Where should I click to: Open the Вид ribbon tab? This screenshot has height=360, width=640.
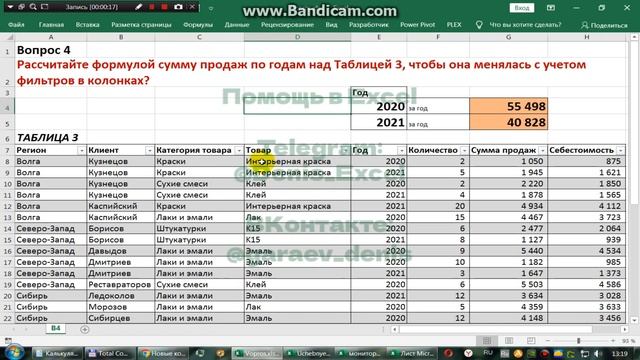pos(331,25)
